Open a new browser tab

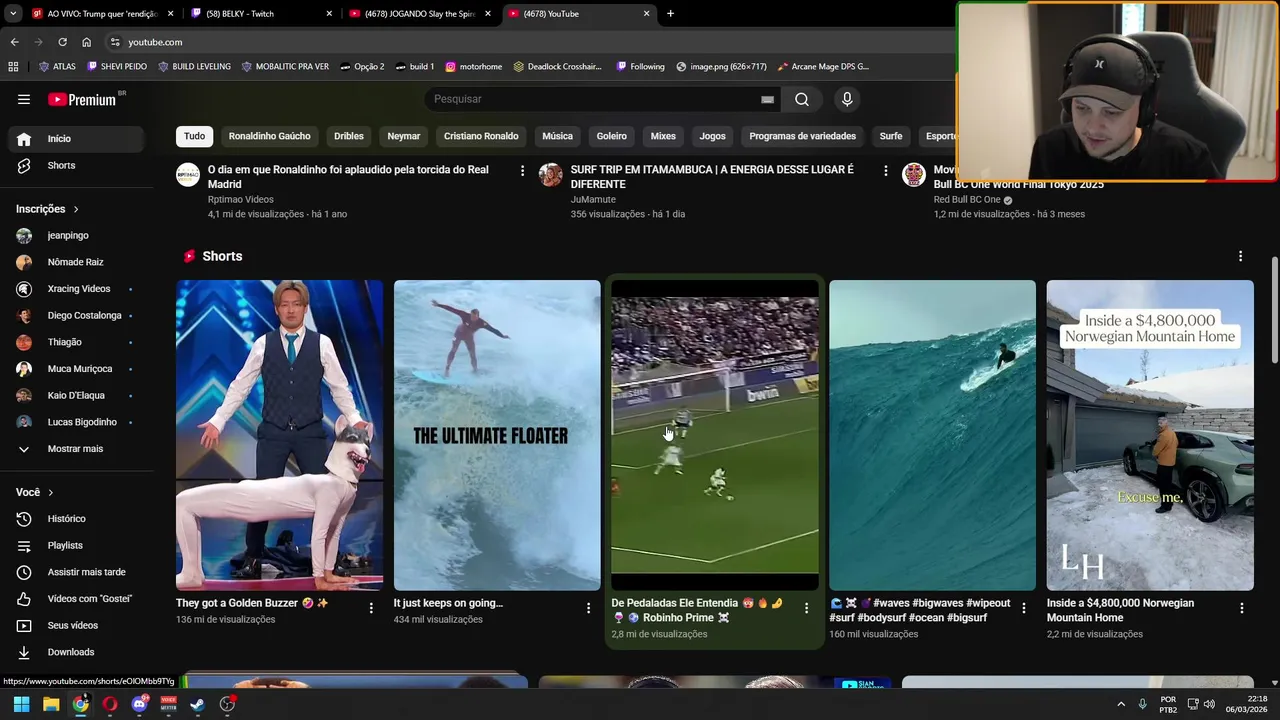click(x=670, y=14)
